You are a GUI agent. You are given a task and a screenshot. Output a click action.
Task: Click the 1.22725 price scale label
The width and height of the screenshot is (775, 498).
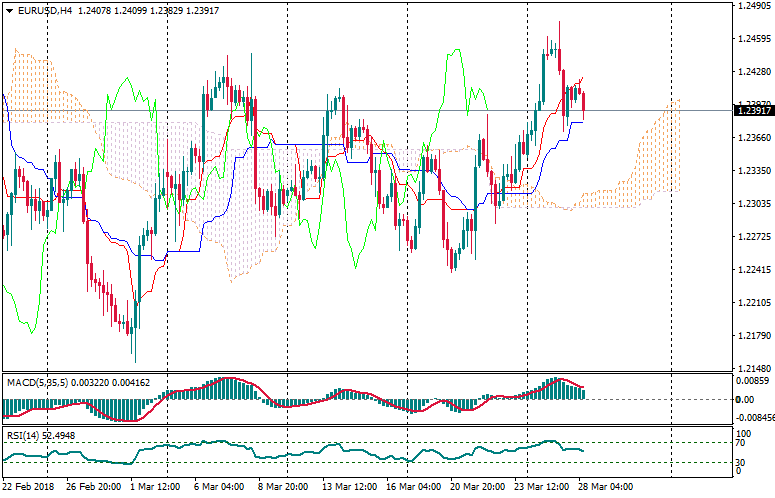pos(752,237)
